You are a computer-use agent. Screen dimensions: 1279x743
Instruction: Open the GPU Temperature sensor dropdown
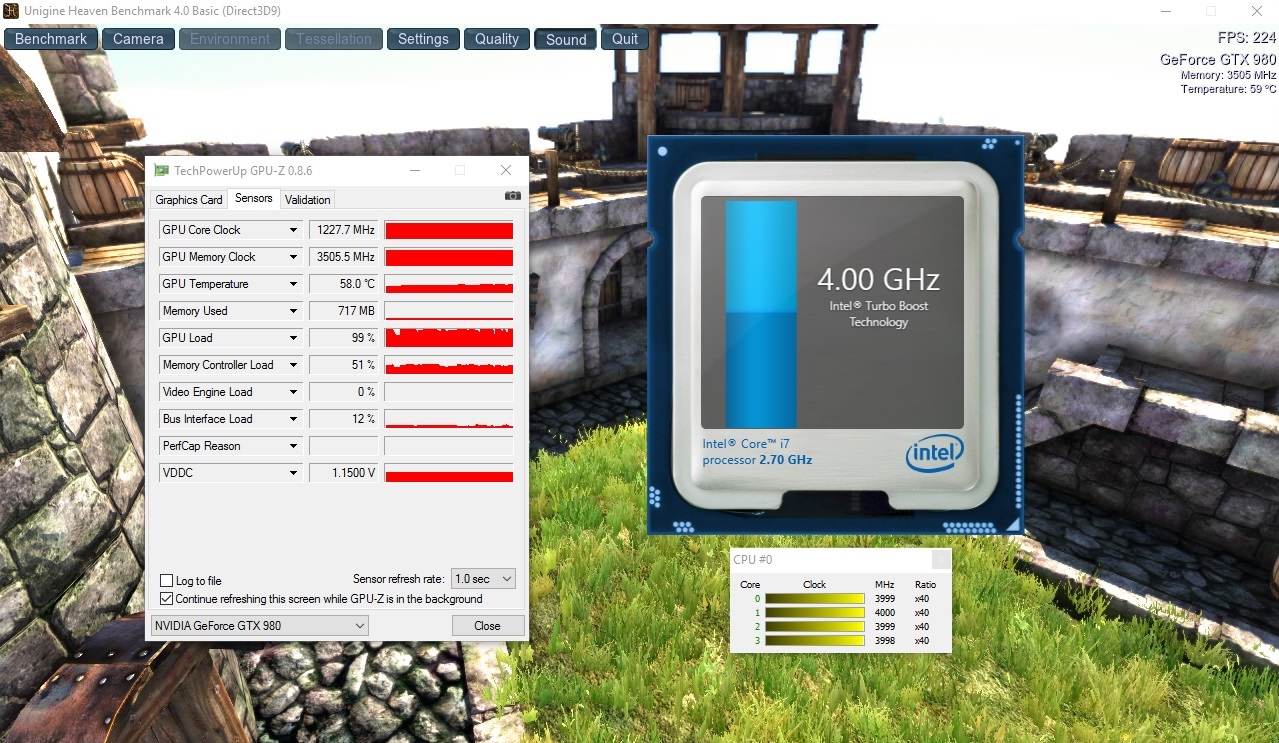click(x=293, y=284)
